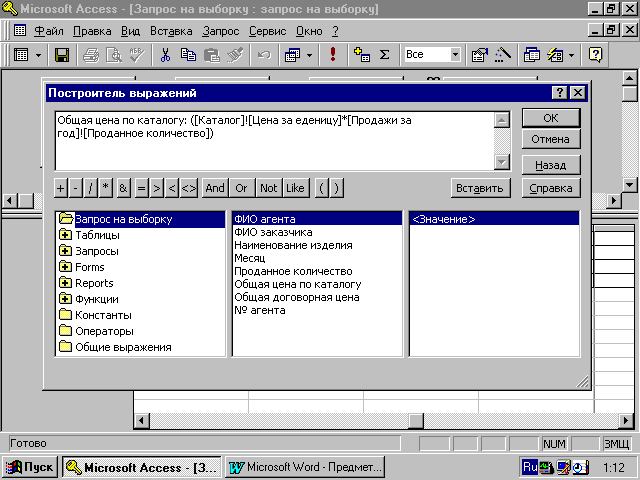The height and width of the screenshot is (480, 640).
Task: Open Print Preview from the toolbar
Action: click(114, 55)
